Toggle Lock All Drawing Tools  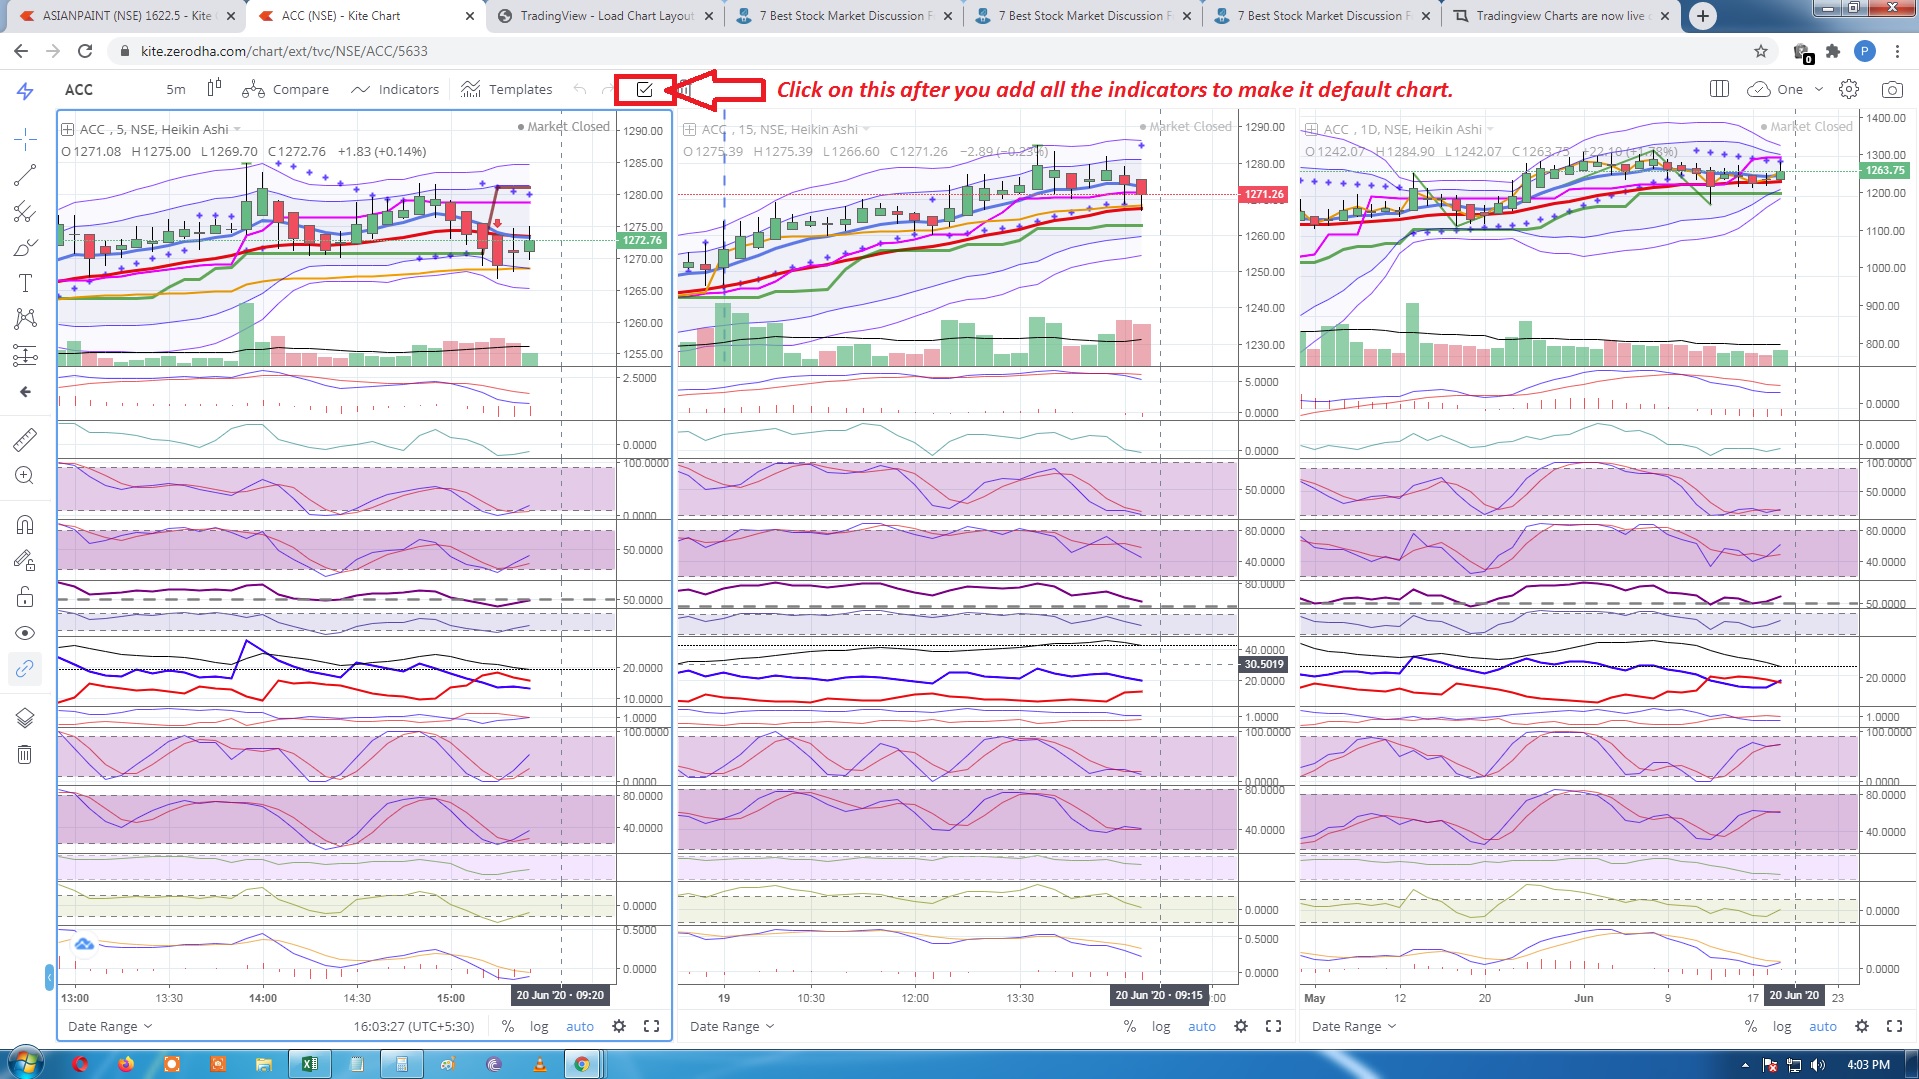click(x=25, y=597)
